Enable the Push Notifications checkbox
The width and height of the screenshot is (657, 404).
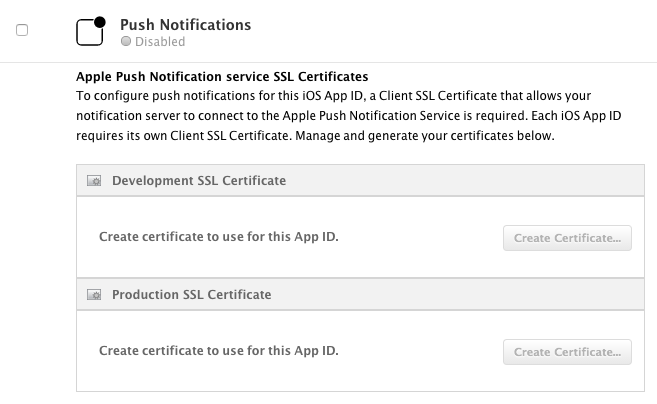[22, 30]
